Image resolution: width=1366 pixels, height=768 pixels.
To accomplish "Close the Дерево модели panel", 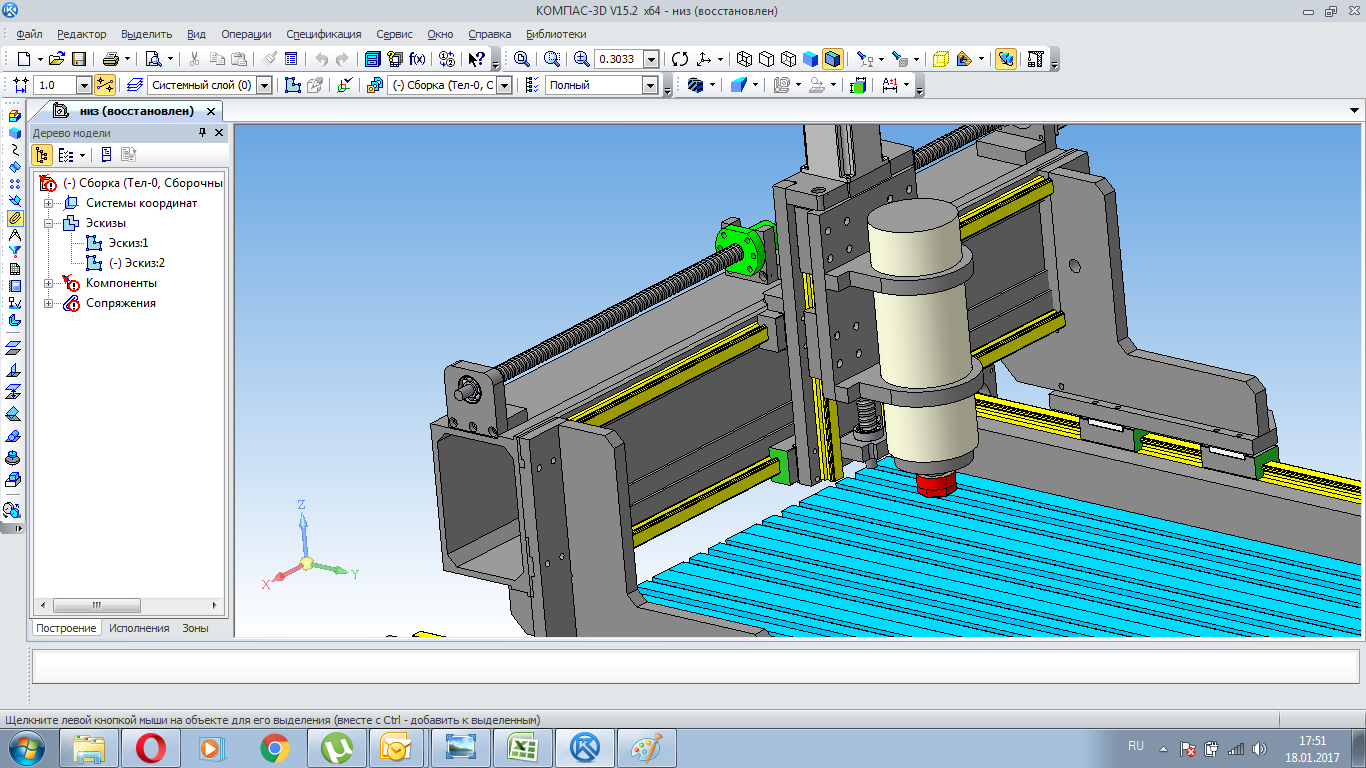I will pos(219,133).
